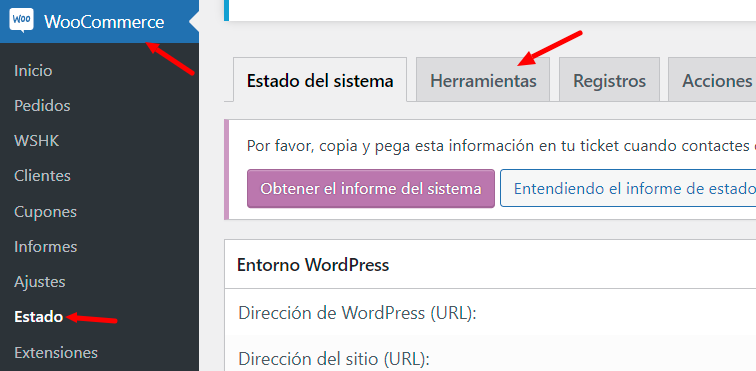The height and width of the screenshot is (371, 756).
Task: Select the Estado submenu item
Action: click(39, 317)
